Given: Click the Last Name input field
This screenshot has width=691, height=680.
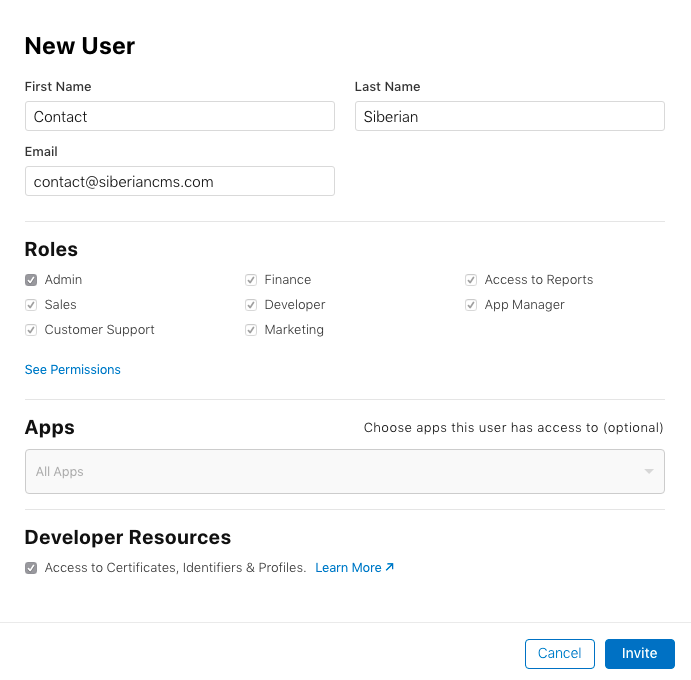Looking at the screenshot, I should point(510,116).
